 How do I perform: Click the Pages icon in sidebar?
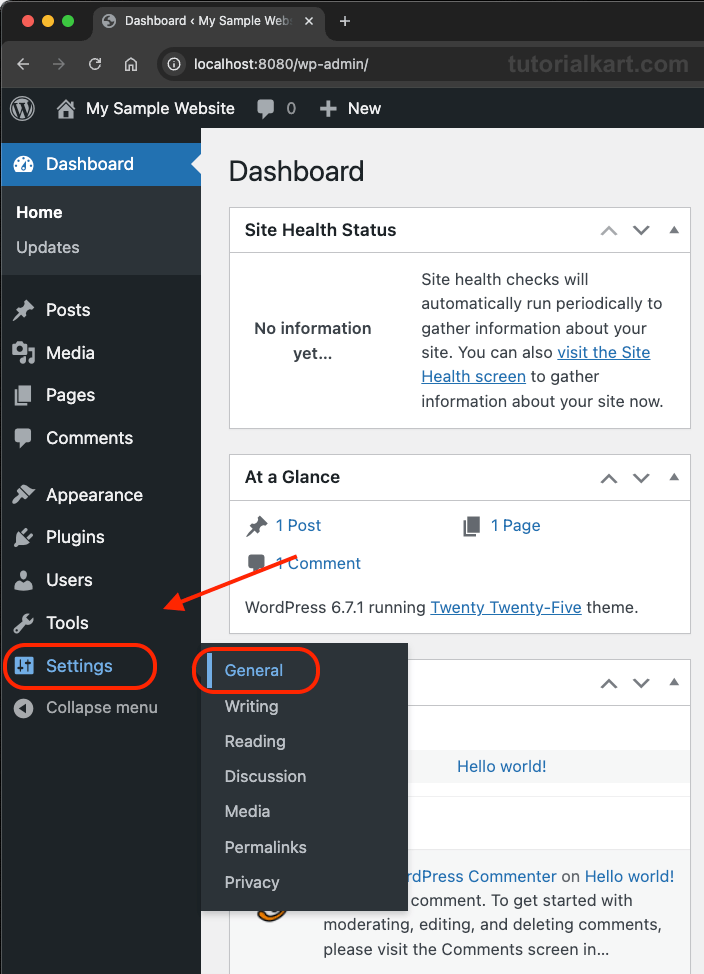(23, 395)
